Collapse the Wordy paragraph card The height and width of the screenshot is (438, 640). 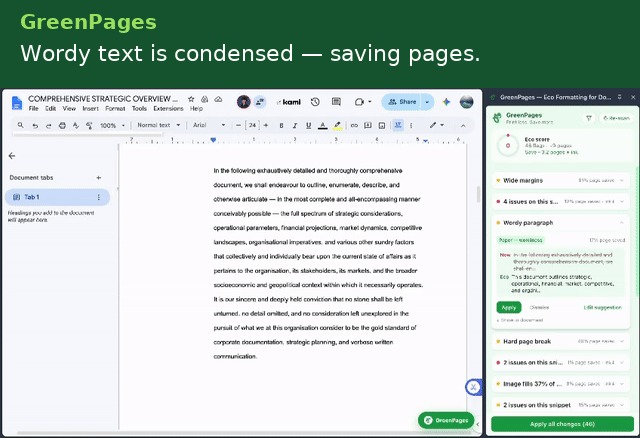click(x=622, y=222)
